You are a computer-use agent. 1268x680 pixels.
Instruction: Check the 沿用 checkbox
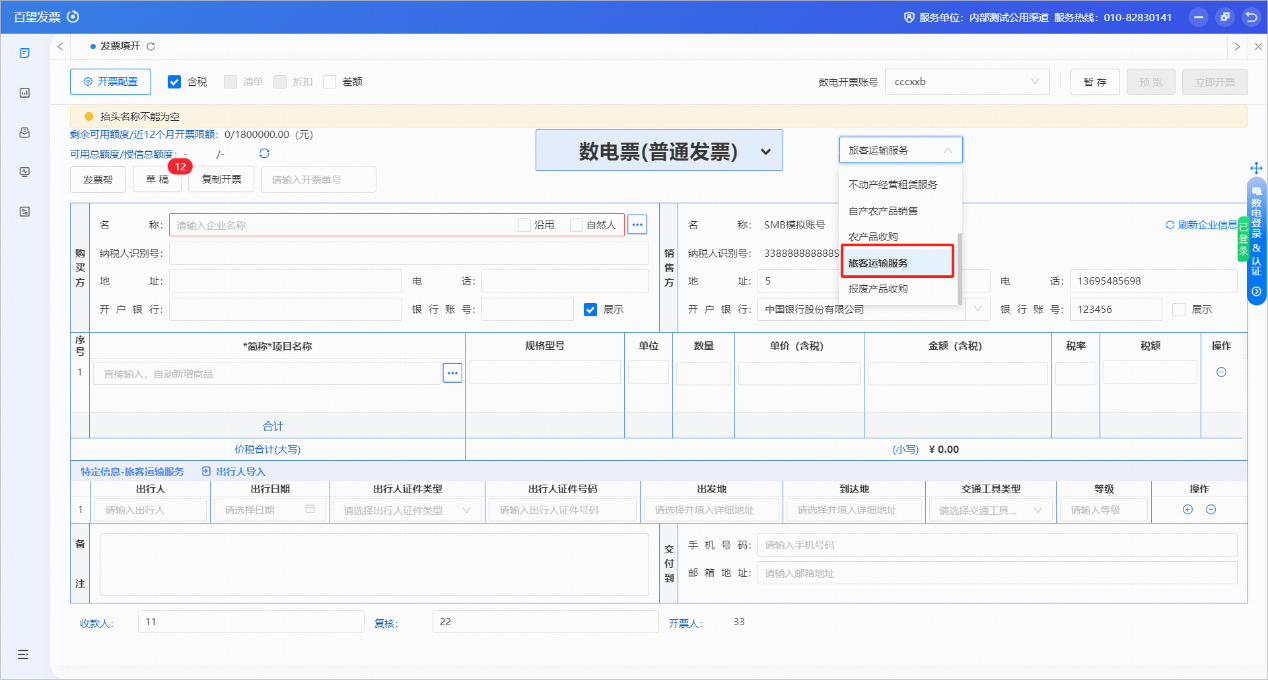(x=524, y=225)
